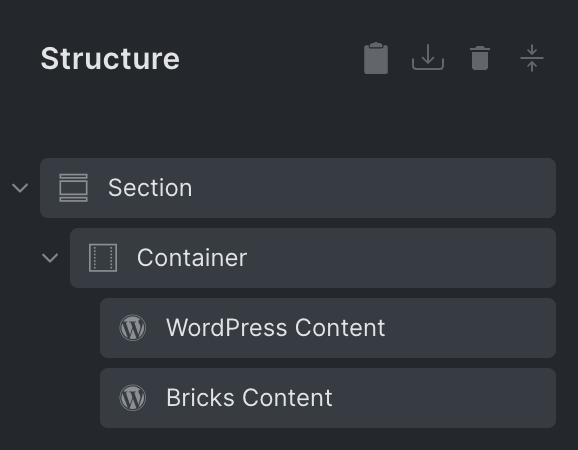Click empty space in Bricks Content row
This screenshot has width=578, height=450.
coord(442,398)
